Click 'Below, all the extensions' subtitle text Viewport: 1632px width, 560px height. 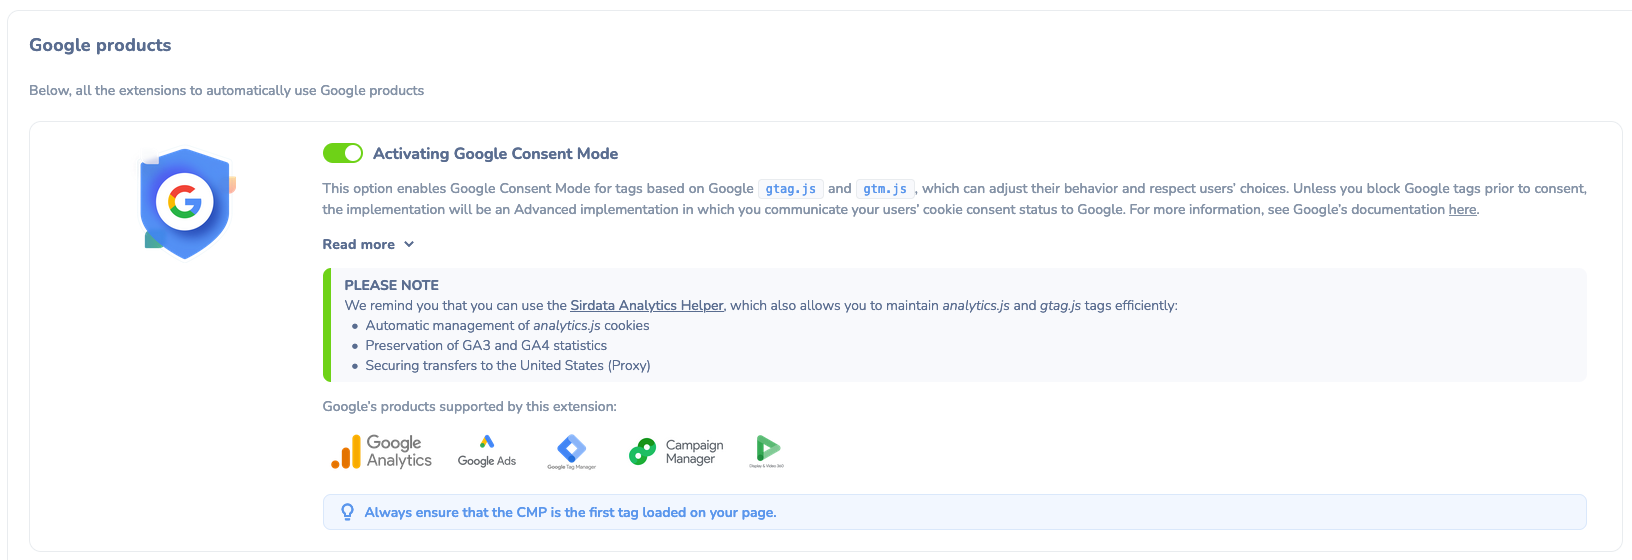226,90
